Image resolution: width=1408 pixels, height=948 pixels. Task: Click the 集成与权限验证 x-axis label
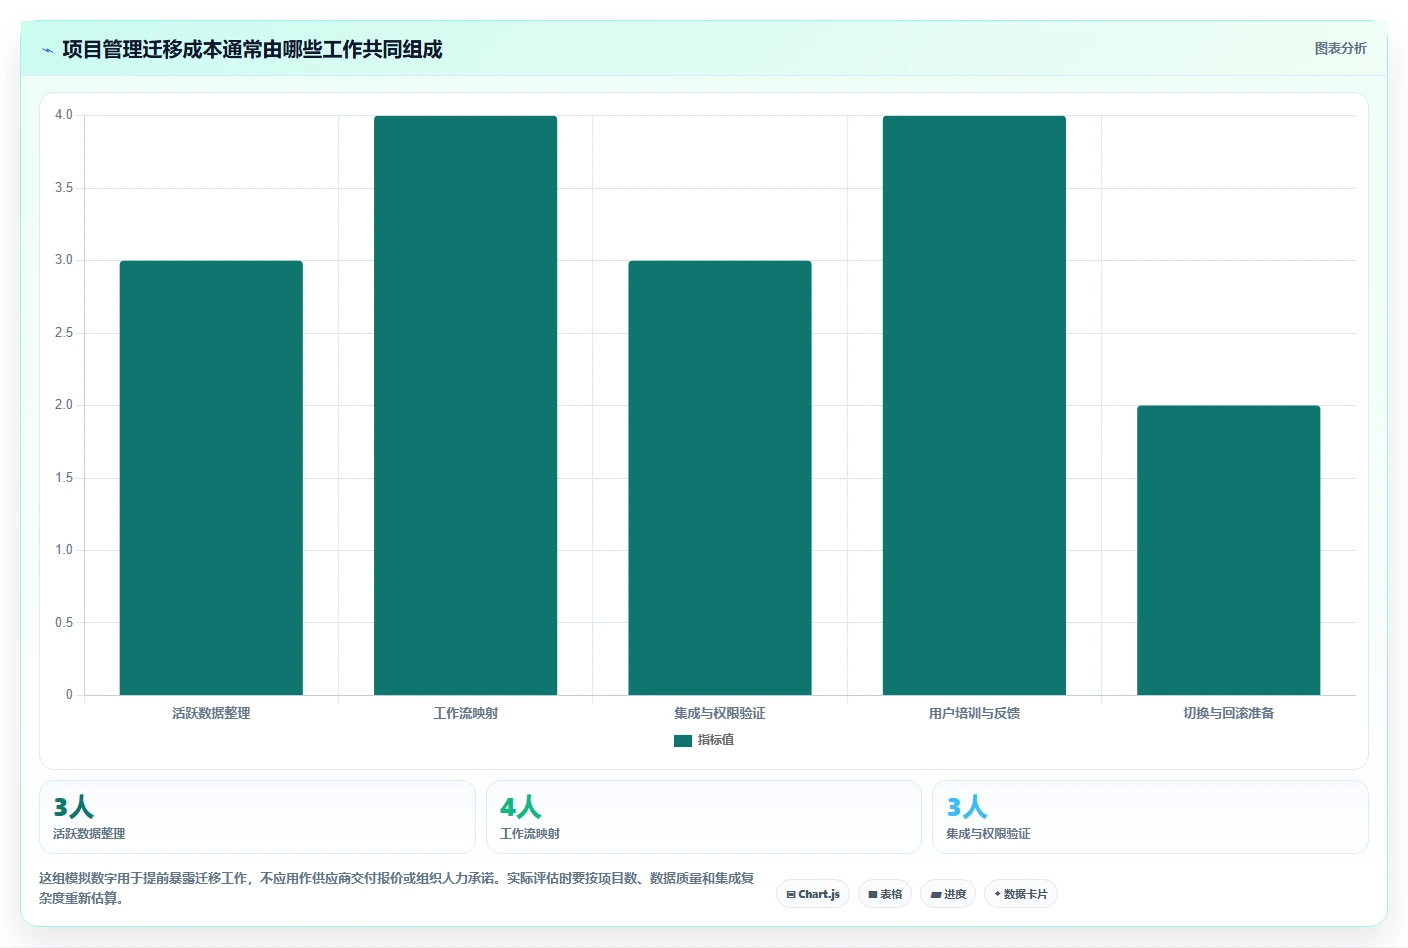click(x=720, y=713)
